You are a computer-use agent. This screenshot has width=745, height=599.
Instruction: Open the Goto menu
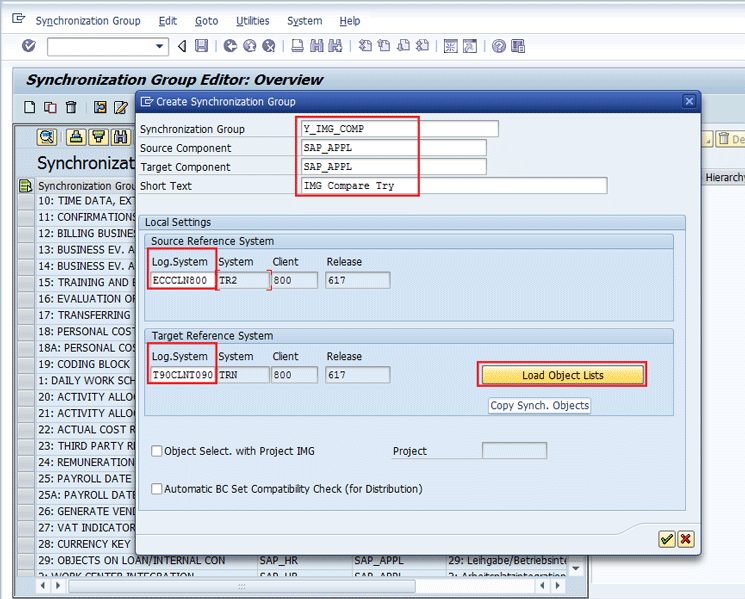(x=206, y=21)
